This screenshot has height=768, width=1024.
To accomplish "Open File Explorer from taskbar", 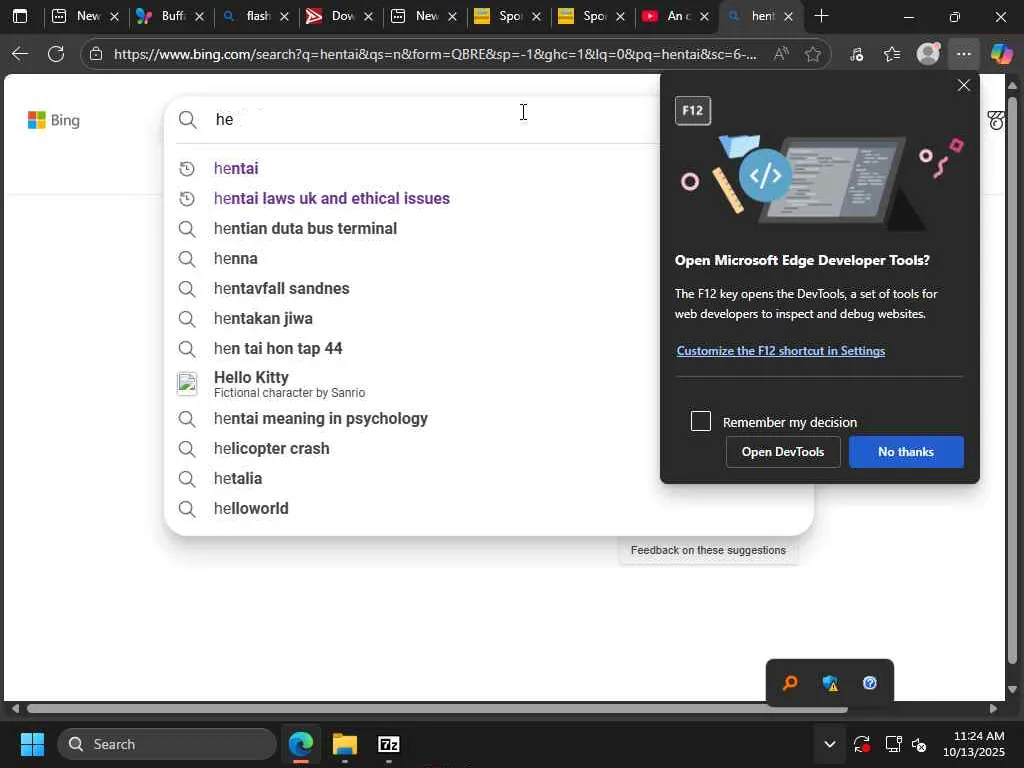I will tap(345, 744).
